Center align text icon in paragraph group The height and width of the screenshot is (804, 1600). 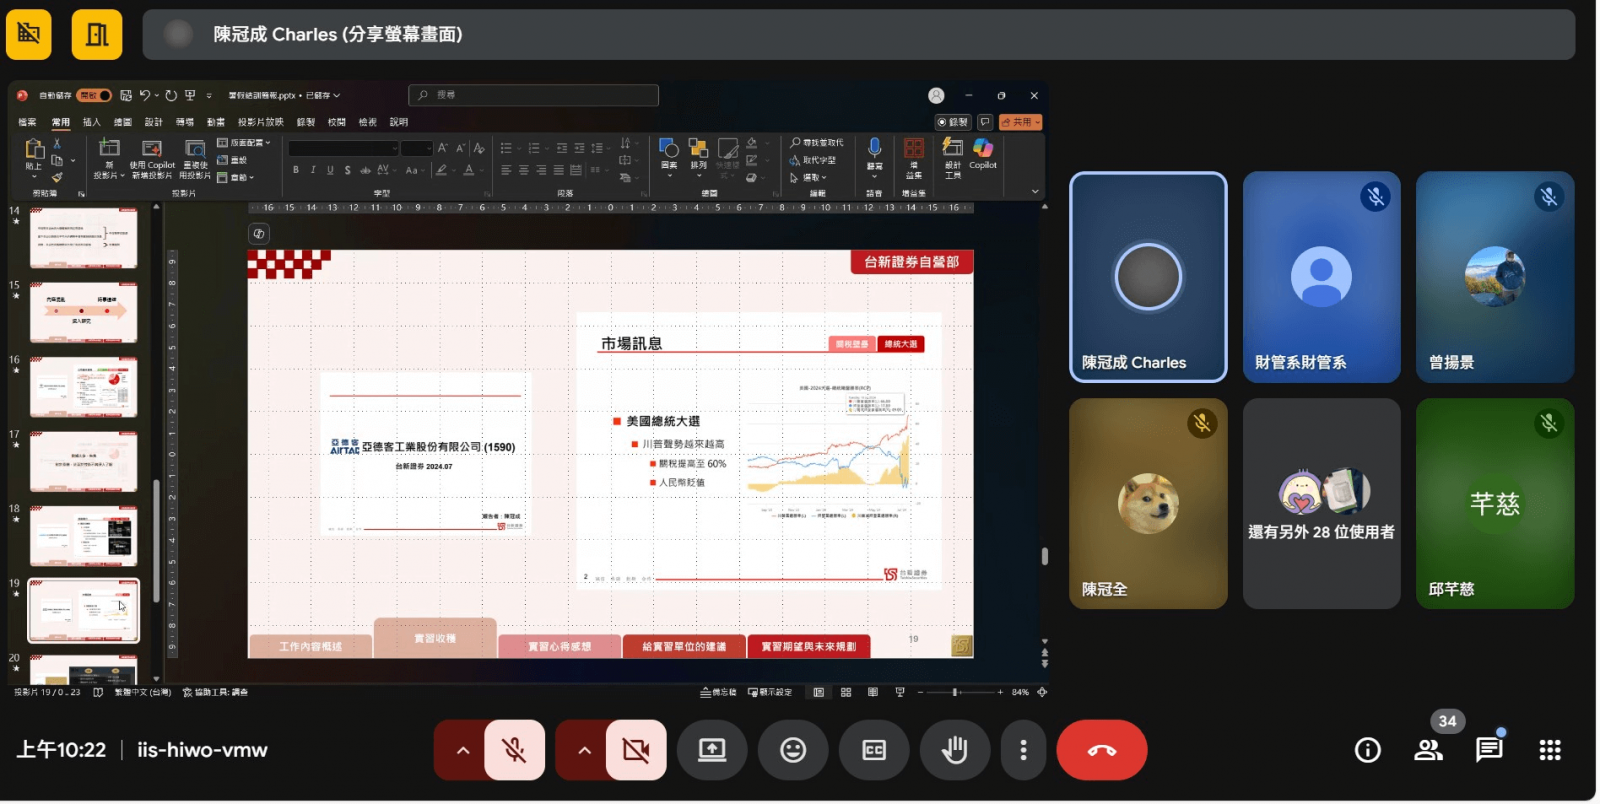(x=524, y=170)
